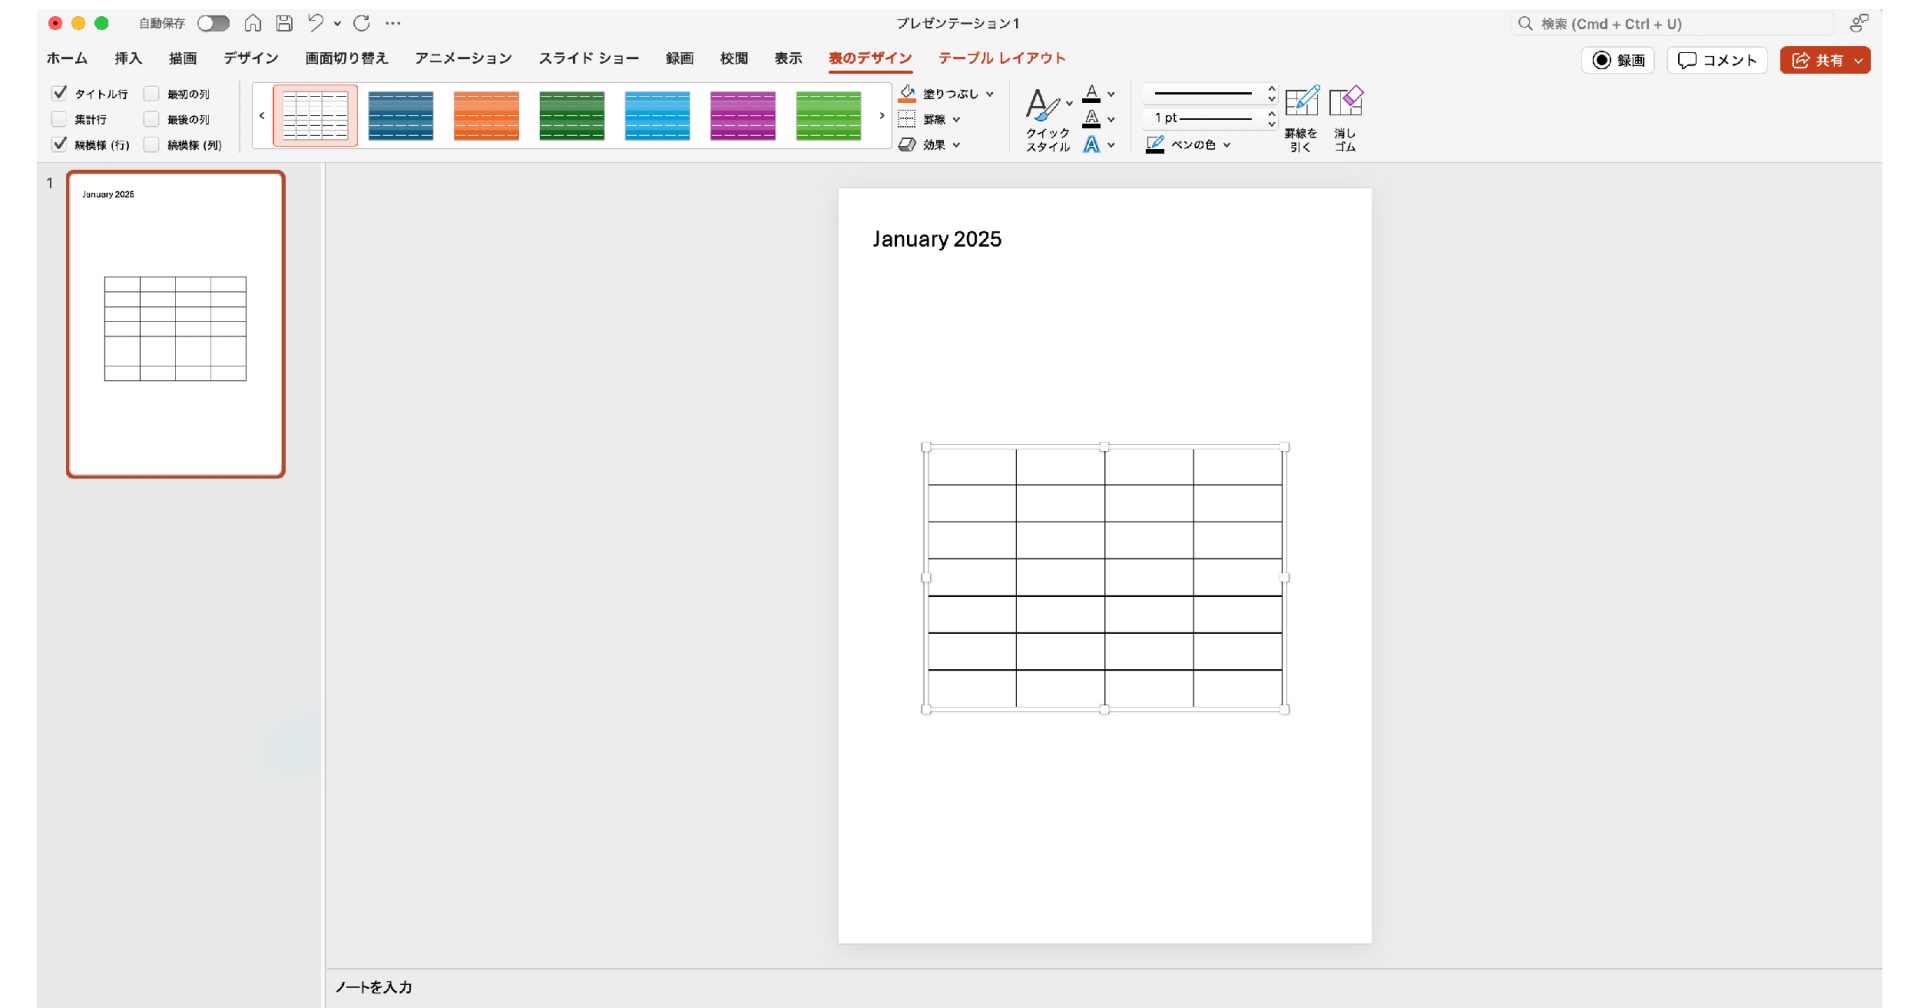Click the undo arrow icon
Viewport: 1920px width, 1008px height.
pyautogui.click(x=316, y=23)
